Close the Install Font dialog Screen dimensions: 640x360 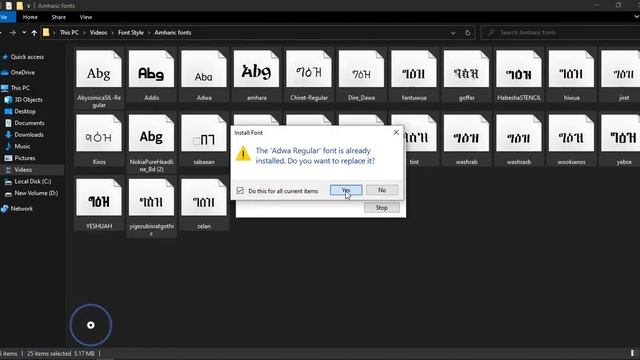[x=396, y=132]
